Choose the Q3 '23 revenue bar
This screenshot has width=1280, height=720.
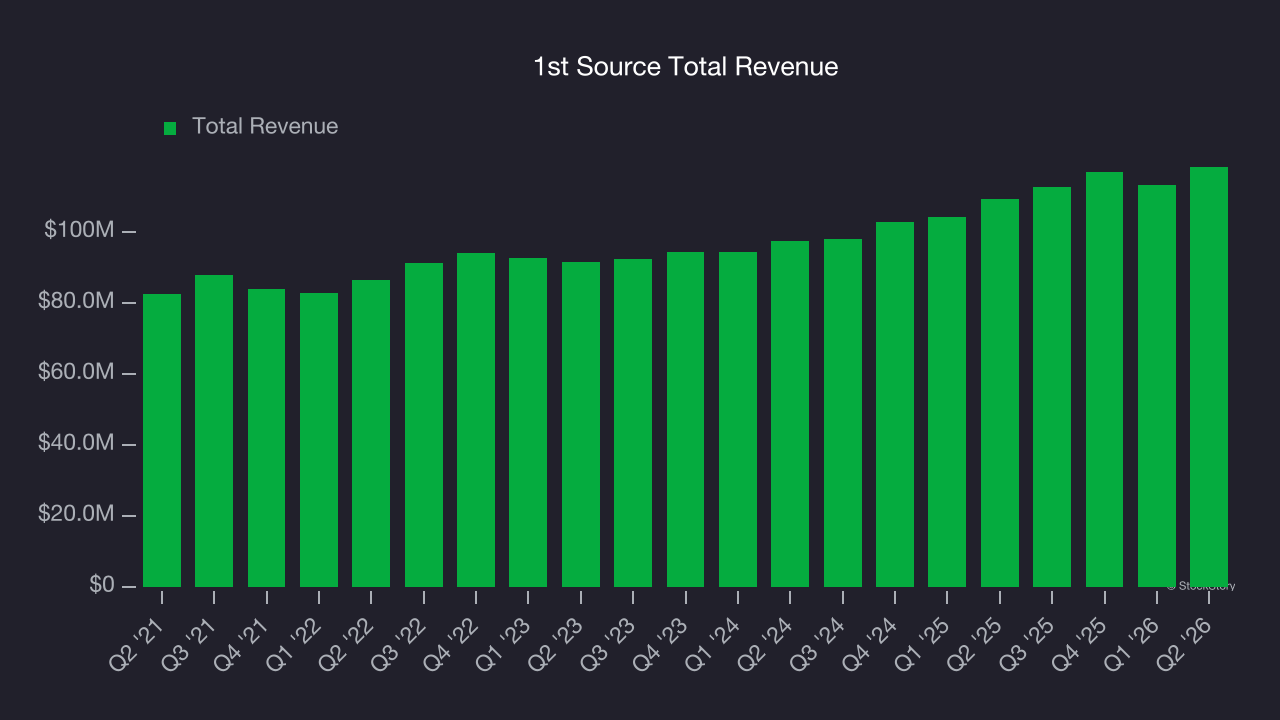[x=633, y=423]
